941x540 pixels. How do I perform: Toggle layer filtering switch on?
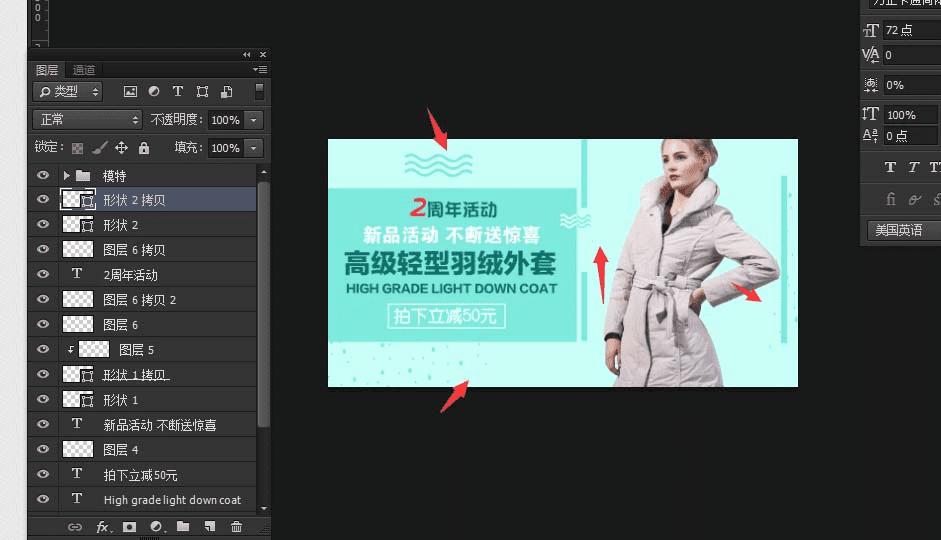tap(259, 91)
